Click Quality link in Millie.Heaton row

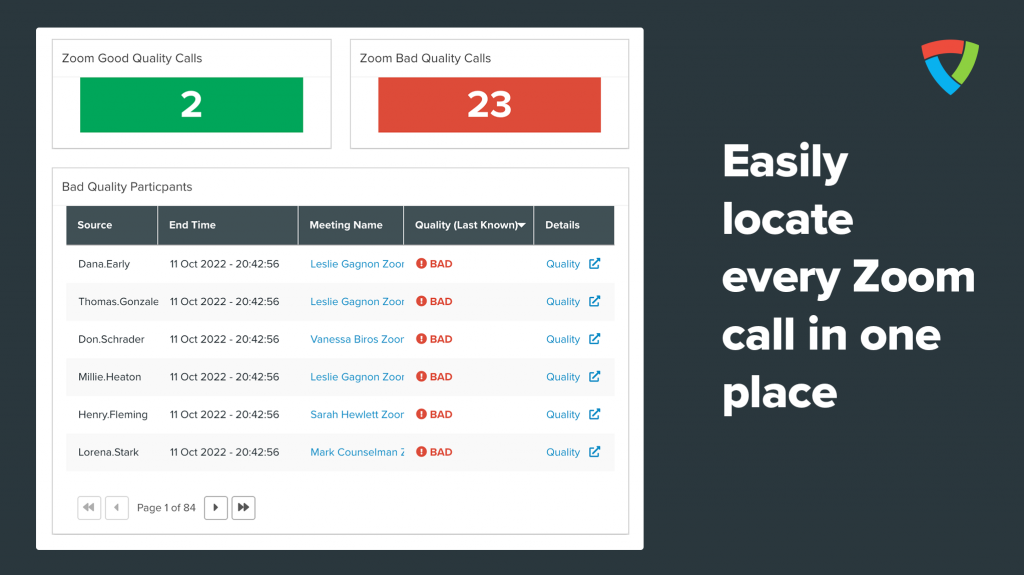[563, 377]
